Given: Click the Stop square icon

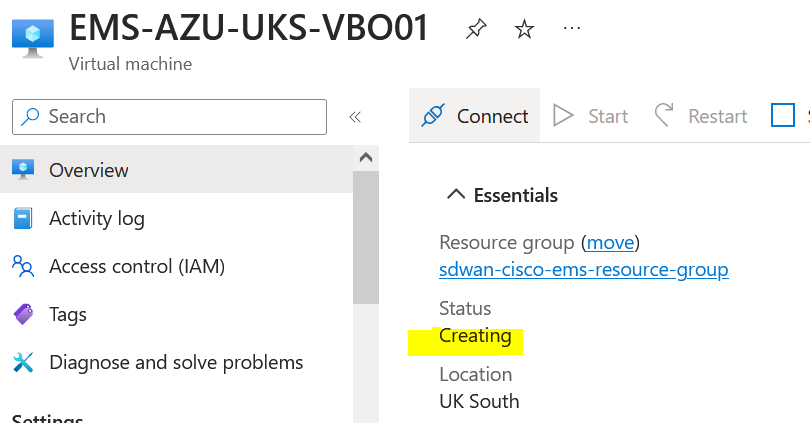Looking at the screenshot, I should 783,115.
